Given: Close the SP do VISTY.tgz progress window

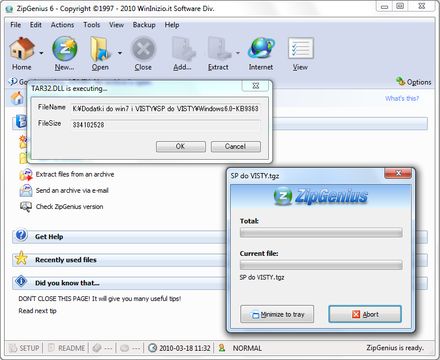Looking at the screenshot, I should click(398, 173).
